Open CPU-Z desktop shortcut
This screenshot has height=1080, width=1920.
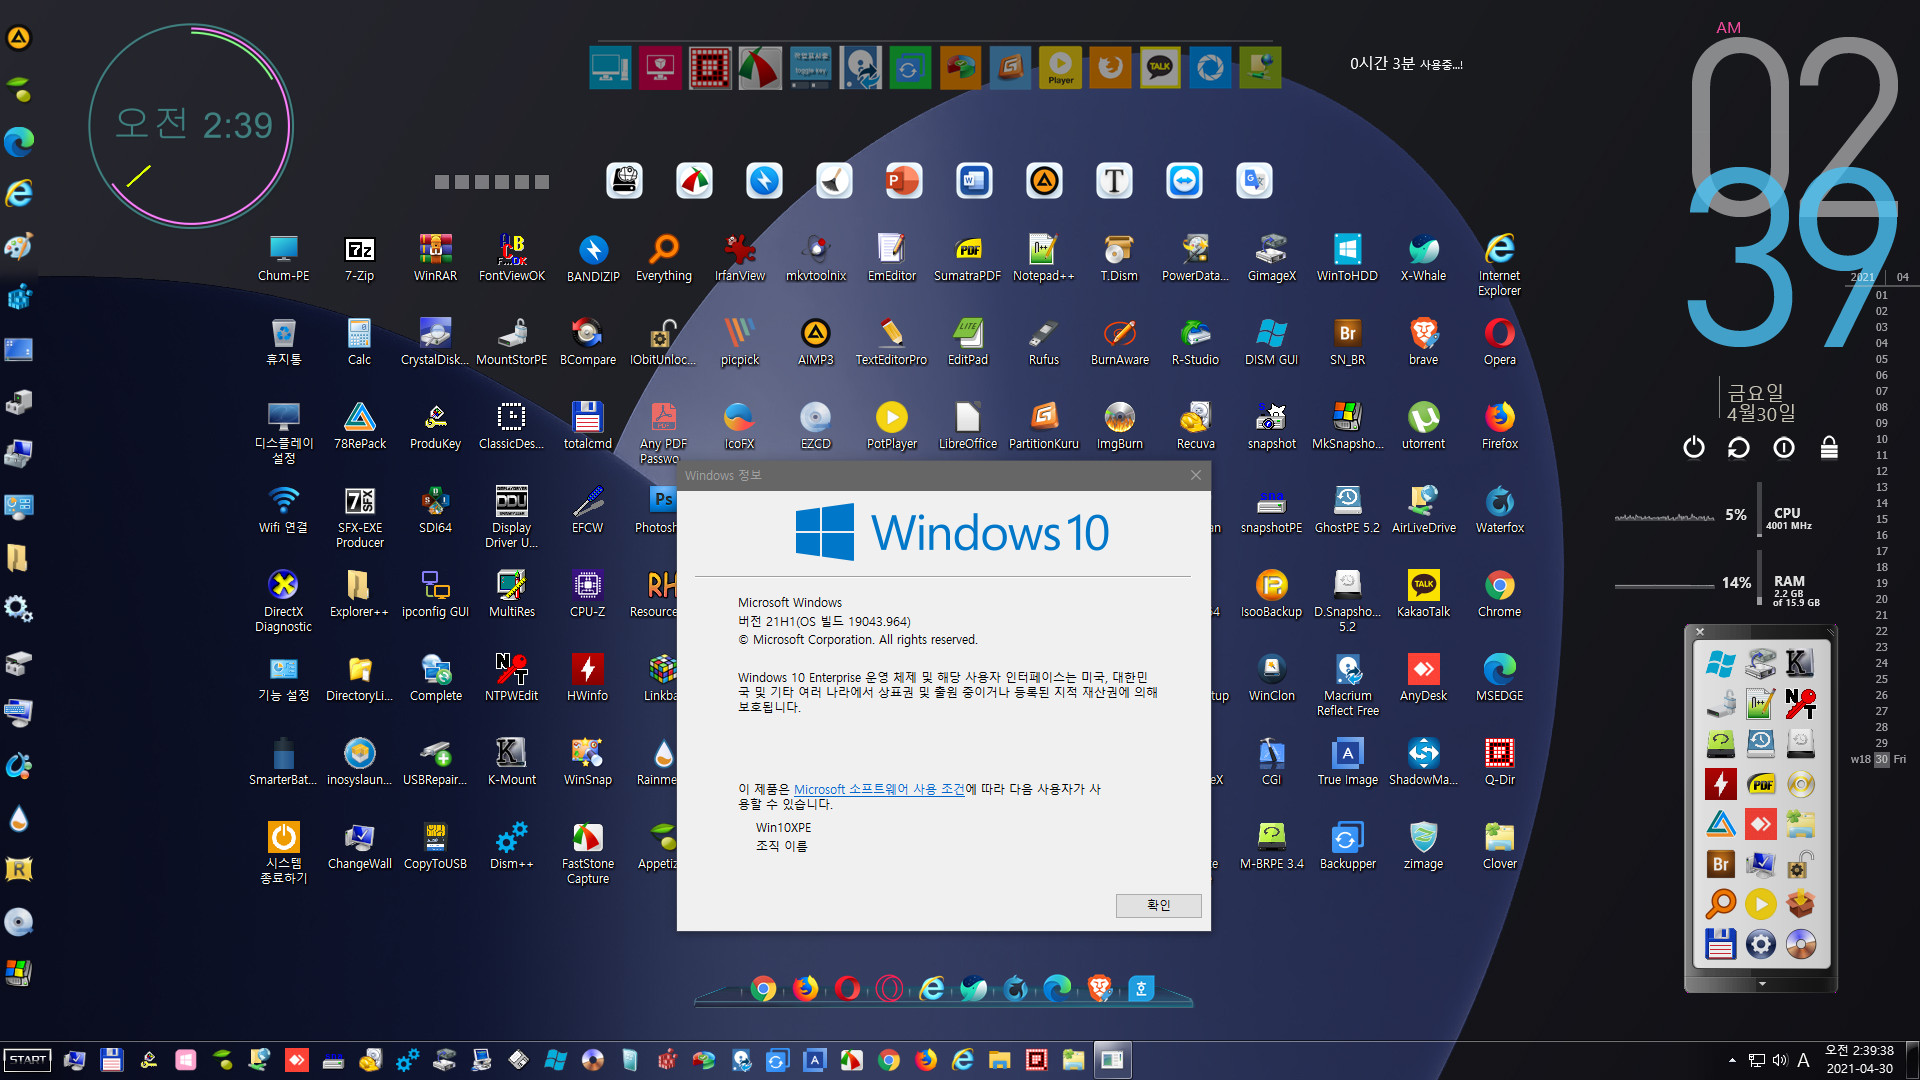(x=587, y=593)
